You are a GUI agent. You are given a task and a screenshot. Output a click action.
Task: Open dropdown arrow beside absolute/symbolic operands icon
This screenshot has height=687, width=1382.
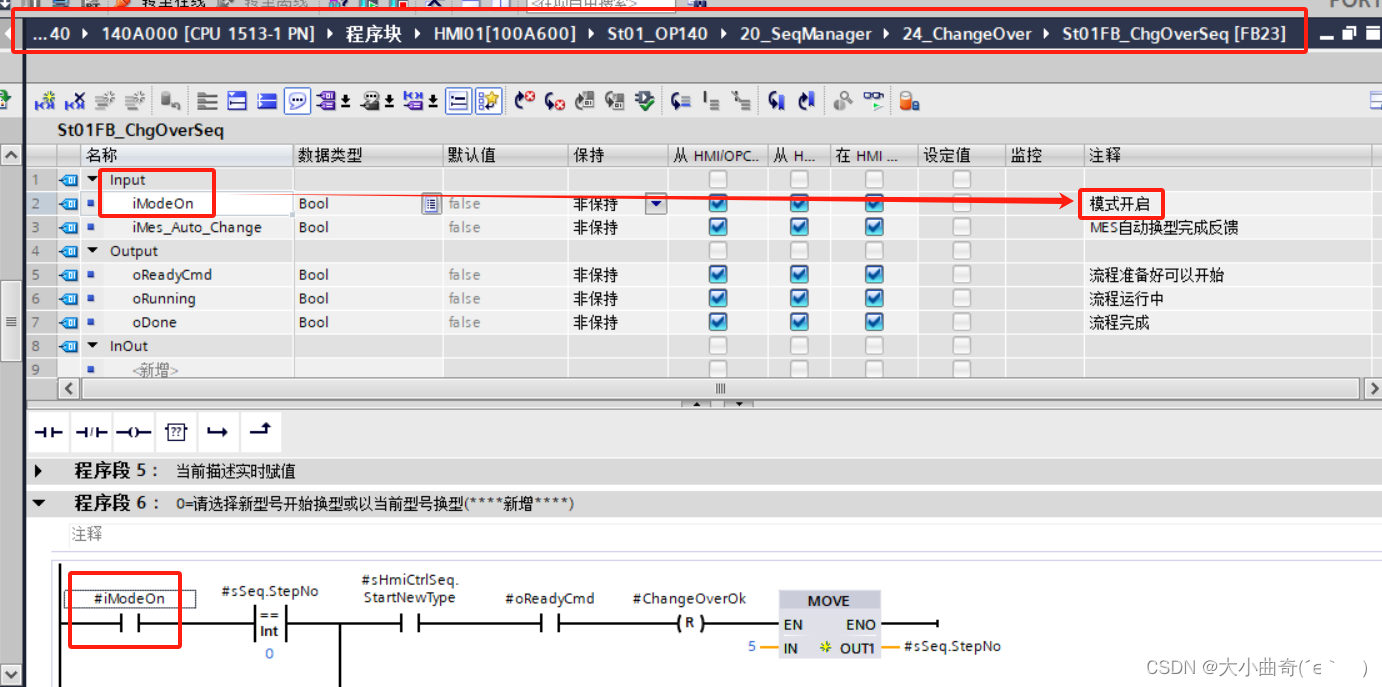point(345,102)
